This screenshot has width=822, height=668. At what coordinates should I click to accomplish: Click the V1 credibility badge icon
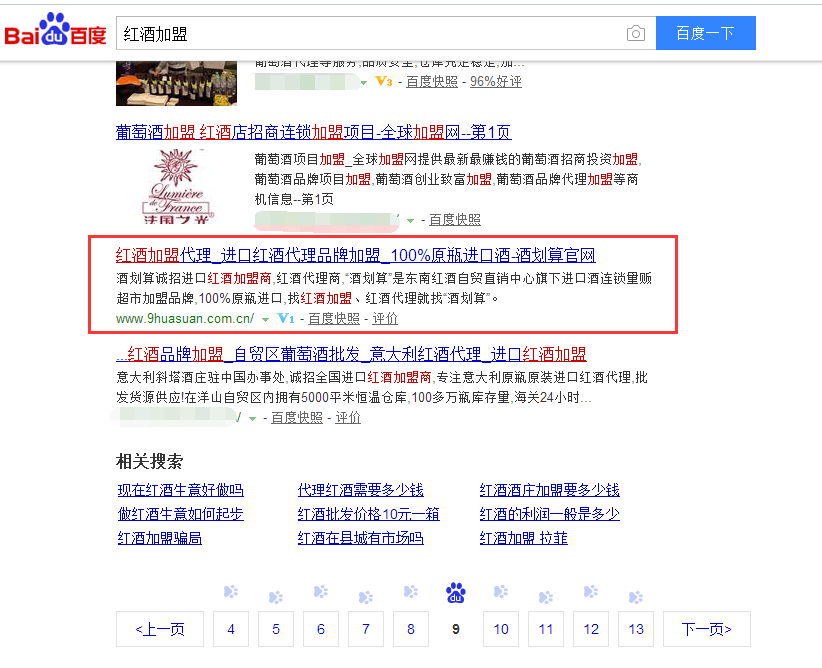coord(286,318)
